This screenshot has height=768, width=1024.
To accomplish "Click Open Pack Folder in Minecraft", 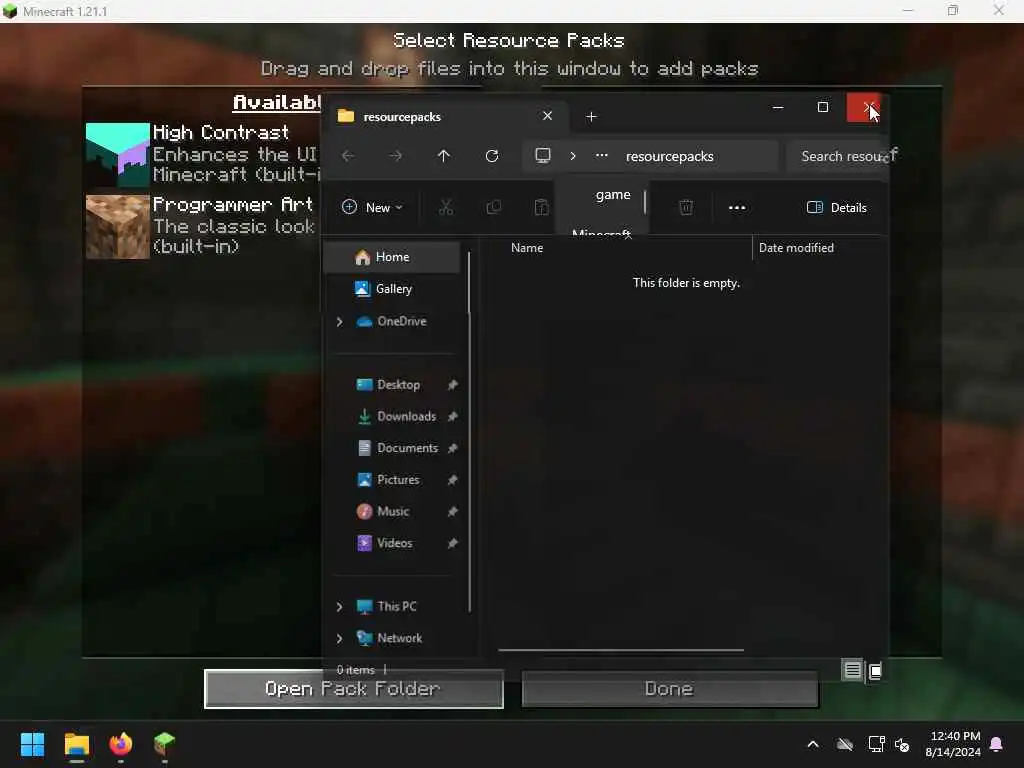I will [353, 689].
